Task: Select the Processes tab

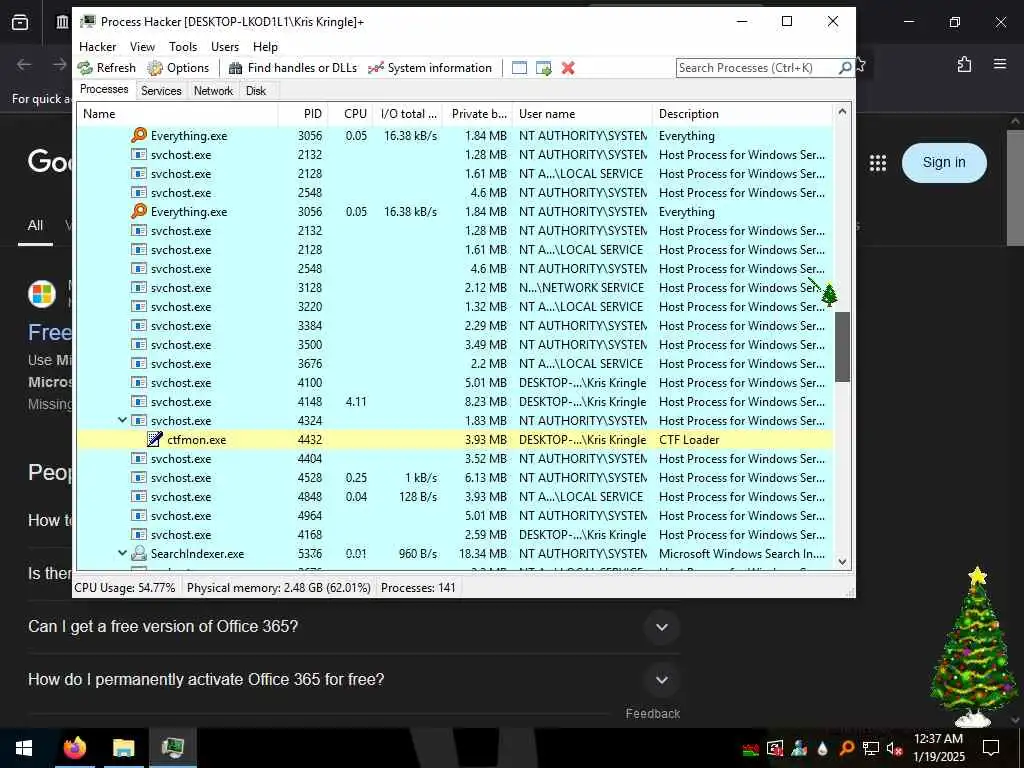Action: tap(104, 89)
